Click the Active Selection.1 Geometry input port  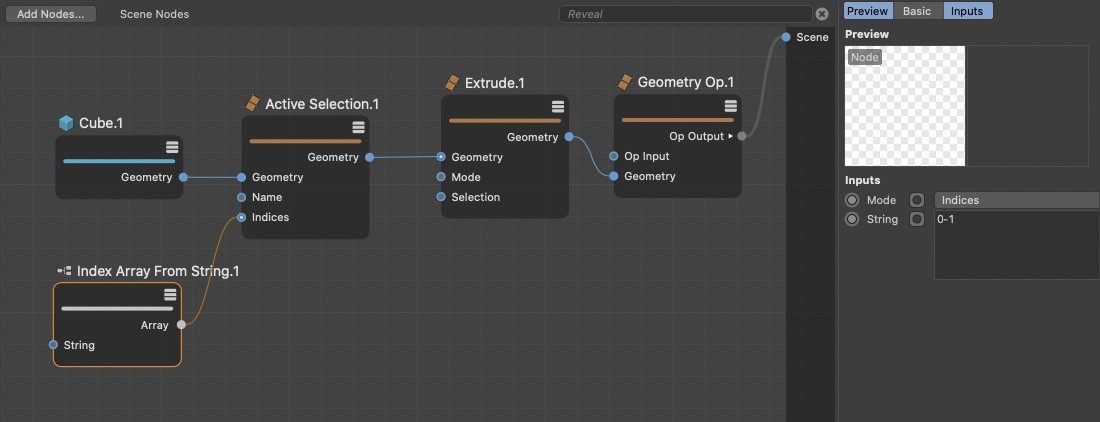[241, 177]
